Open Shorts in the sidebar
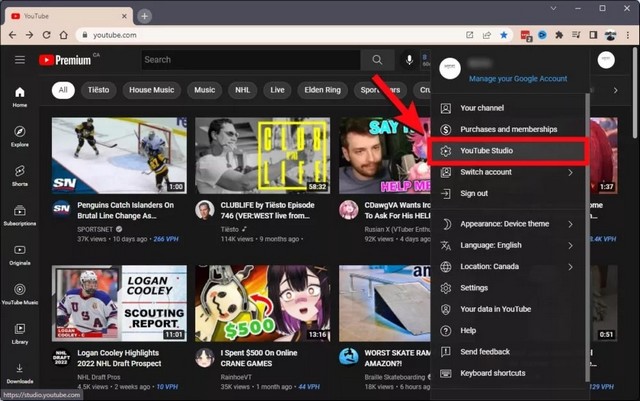This screenshot has width=640, height=401. 20,176
